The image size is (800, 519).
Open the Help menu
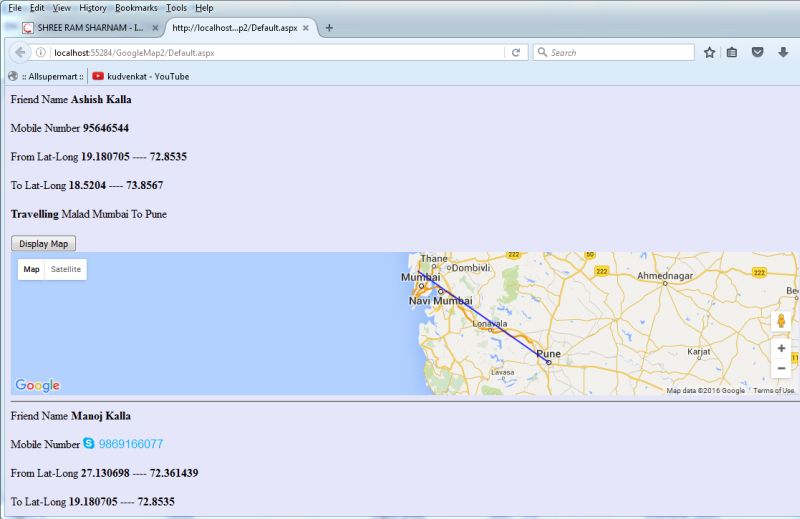click(x=204, y=8)
